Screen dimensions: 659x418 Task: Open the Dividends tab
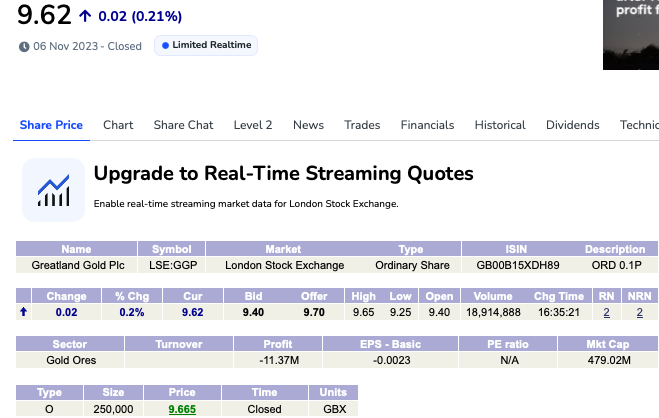pyautogui.click(x=572, y=125)
